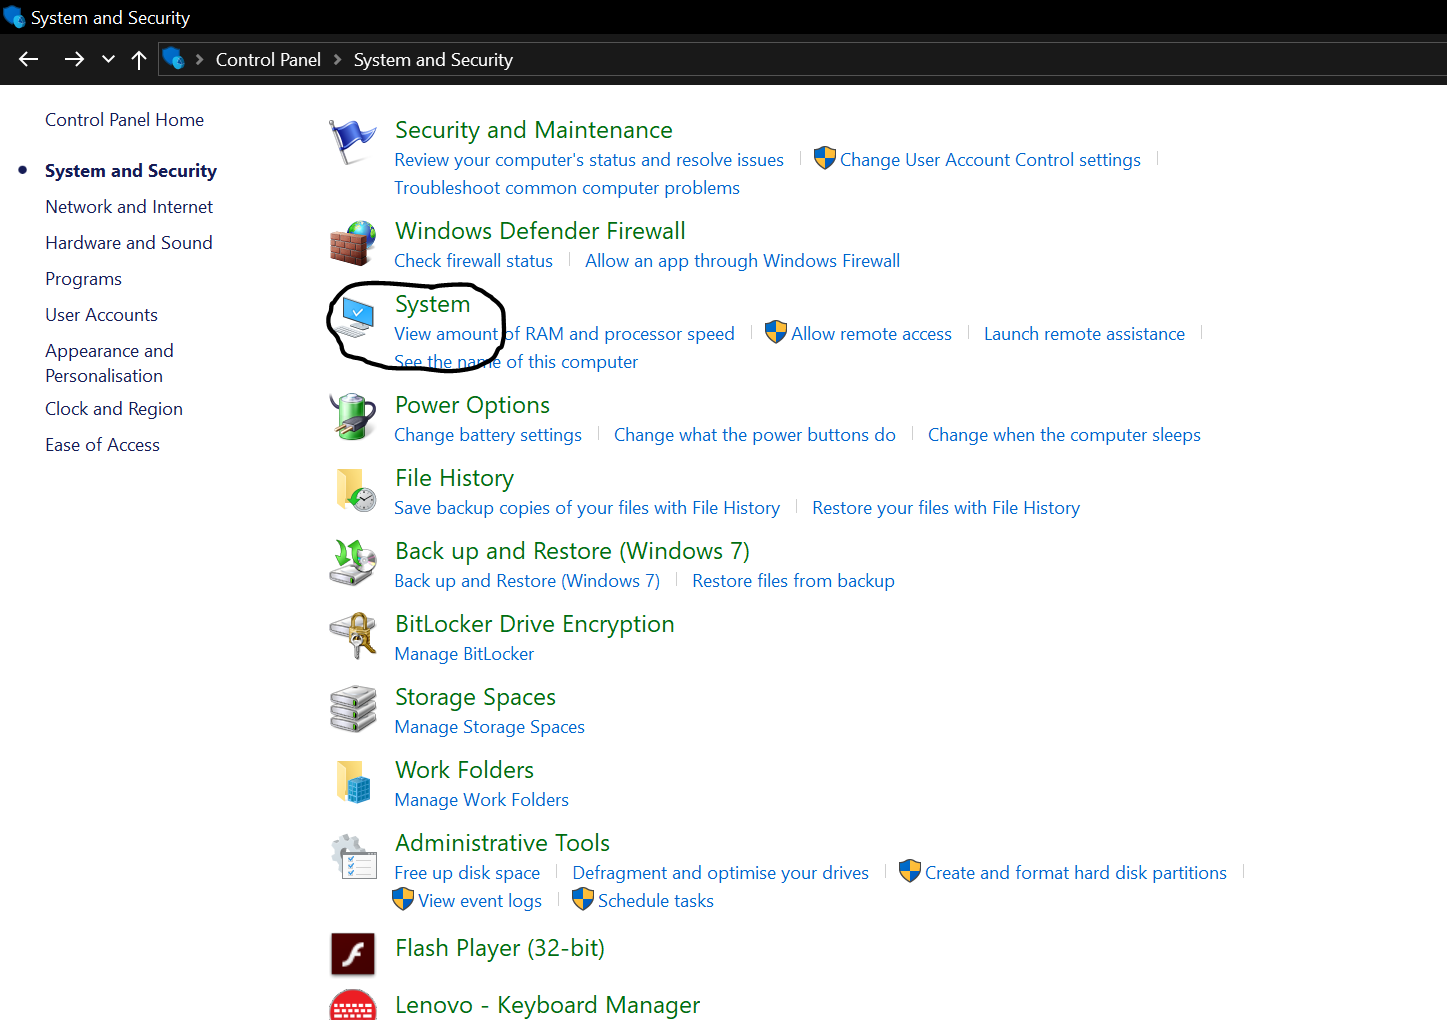Click the shield icon beside Change User Account Control

(x=825, y=158)
